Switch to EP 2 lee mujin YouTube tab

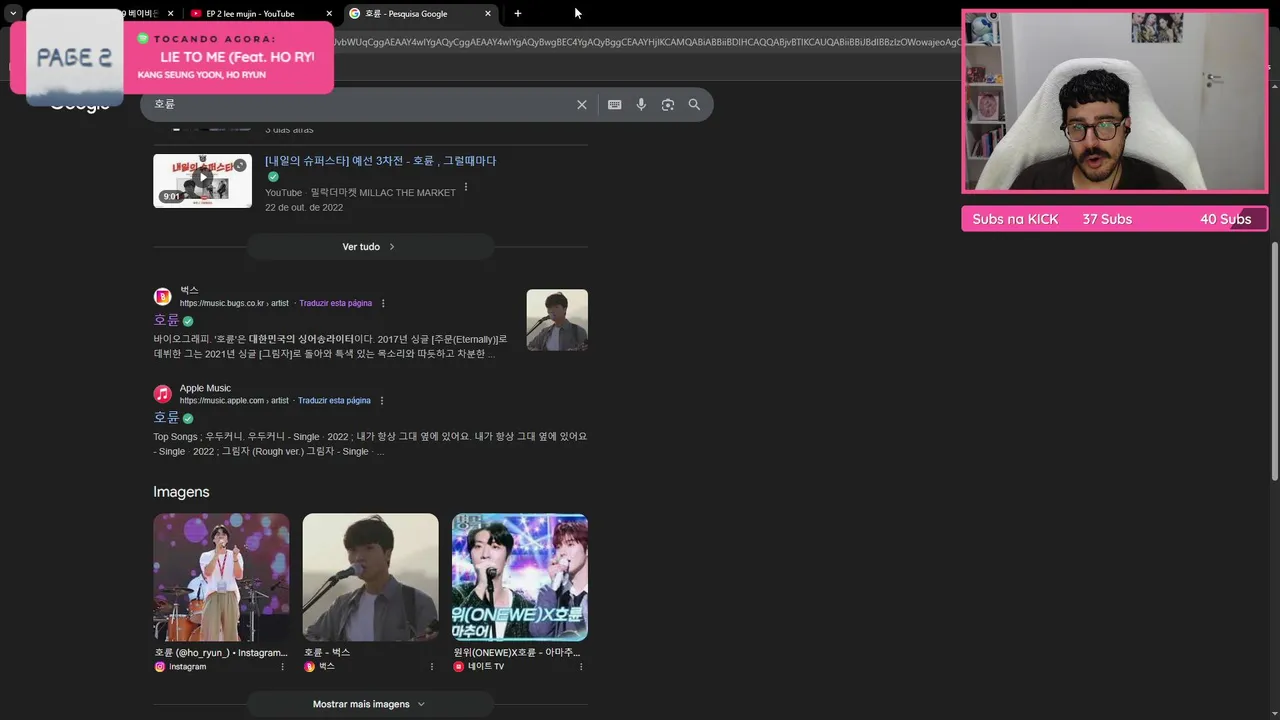pos(260,13)
